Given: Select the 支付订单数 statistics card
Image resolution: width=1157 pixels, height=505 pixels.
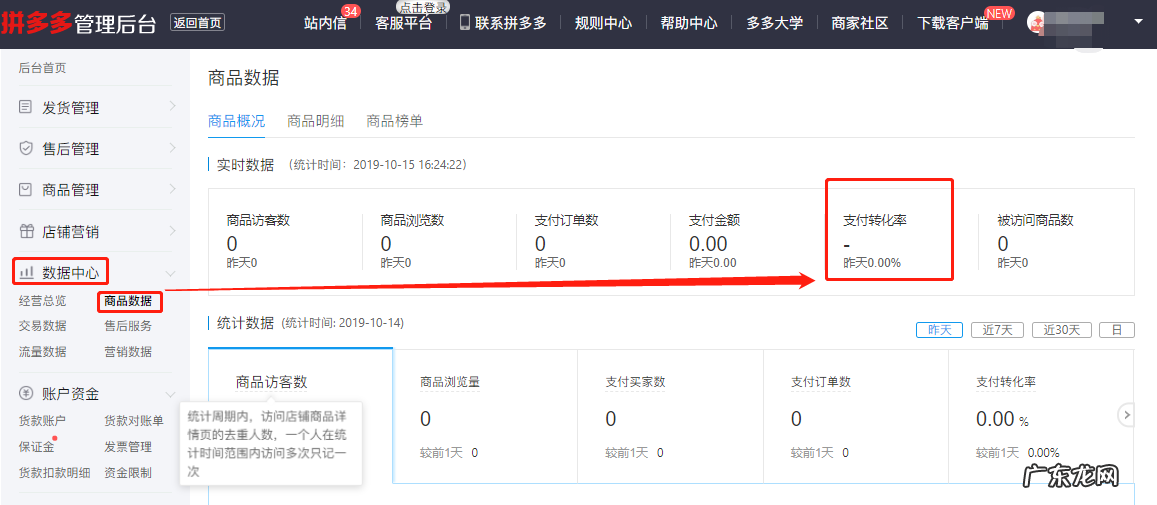Looking at the screenshot, I should (x=855, y=416).
